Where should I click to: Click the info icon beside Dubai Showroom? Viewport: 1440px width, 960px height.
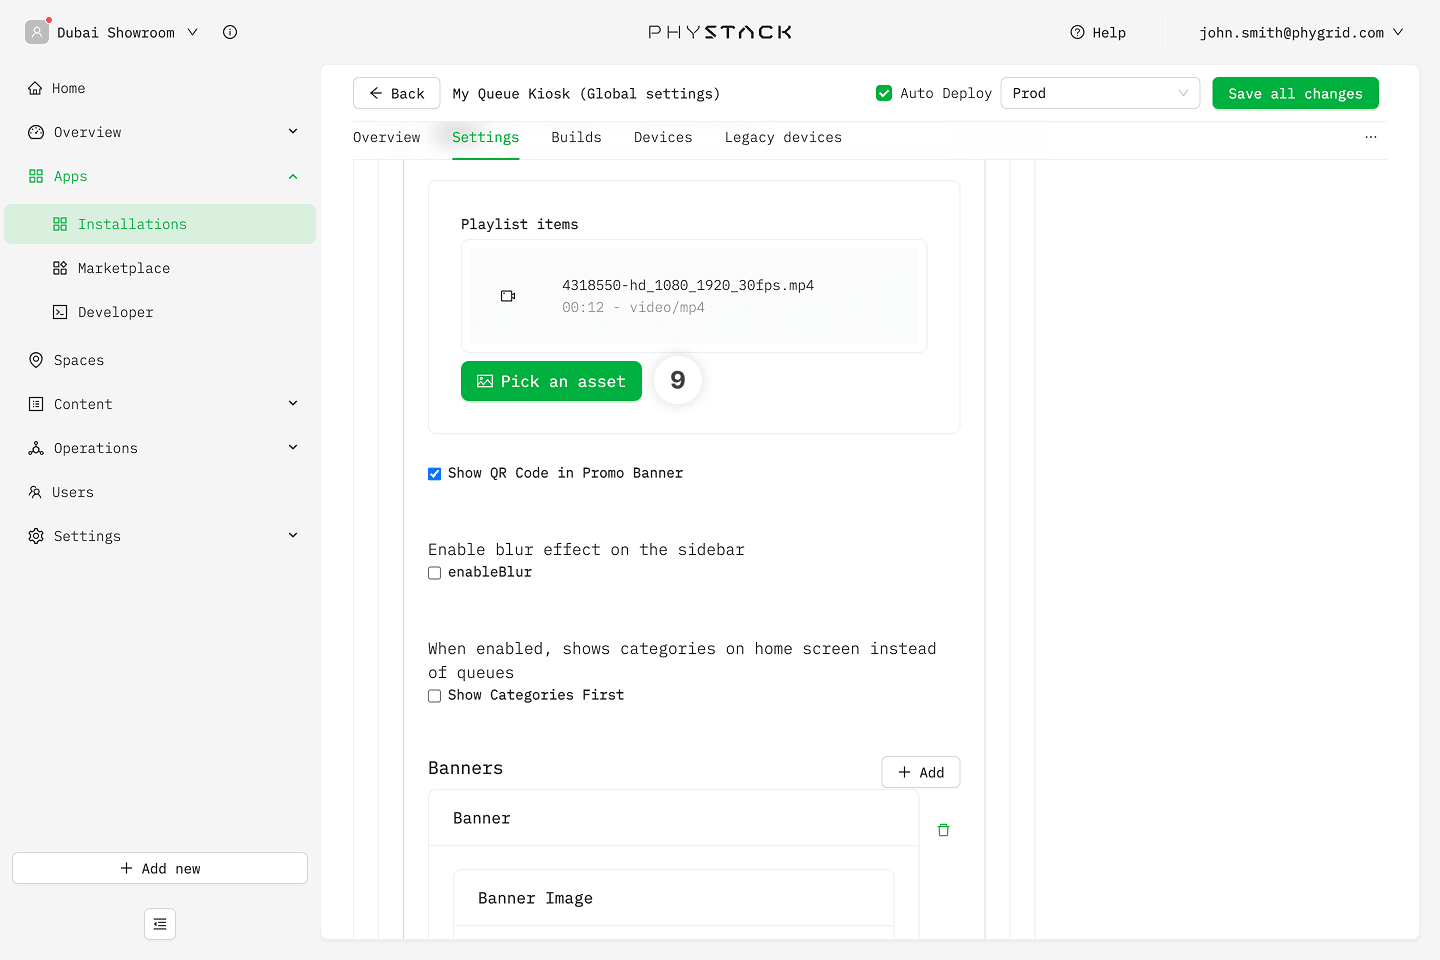tap(230, 32)
